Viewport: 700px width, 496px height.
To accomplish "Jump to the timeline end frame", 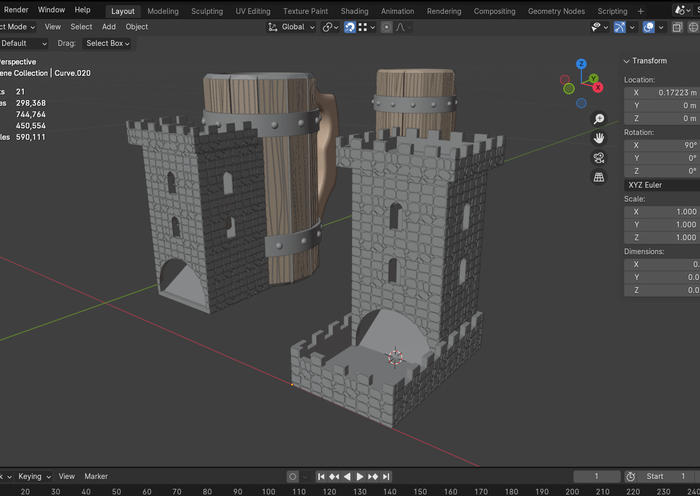I will click(387, 477).
